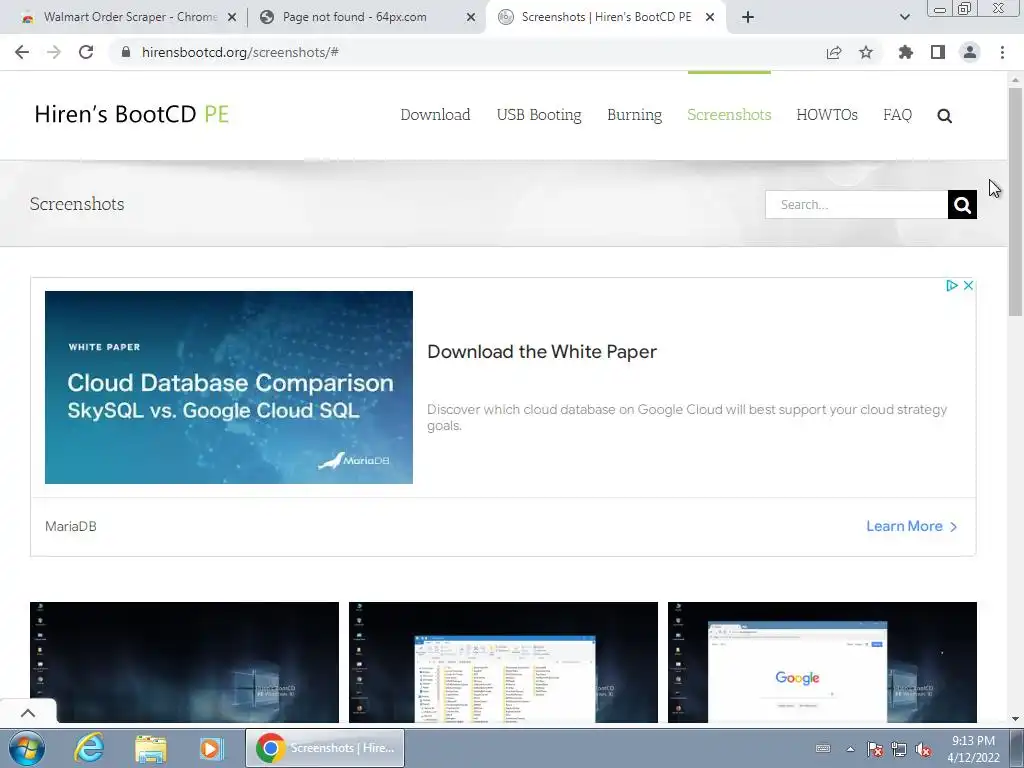Click the scroll-to-top chevron button

[x=28, y=712]
